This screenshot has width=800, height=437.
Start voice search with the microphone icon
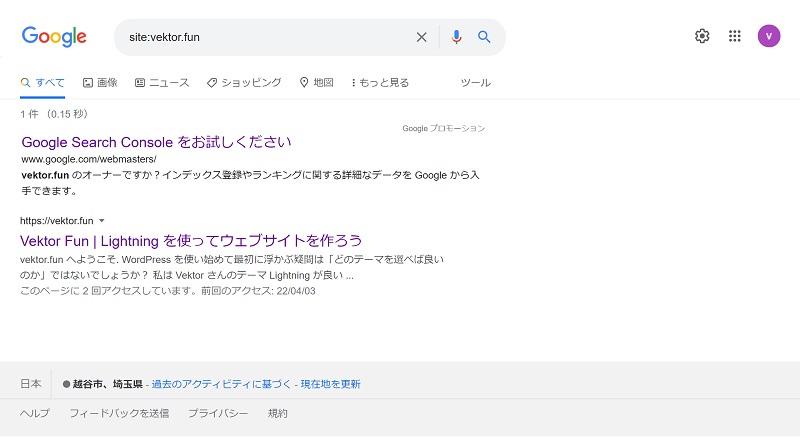pyautogui.click(x=456, y=37)
